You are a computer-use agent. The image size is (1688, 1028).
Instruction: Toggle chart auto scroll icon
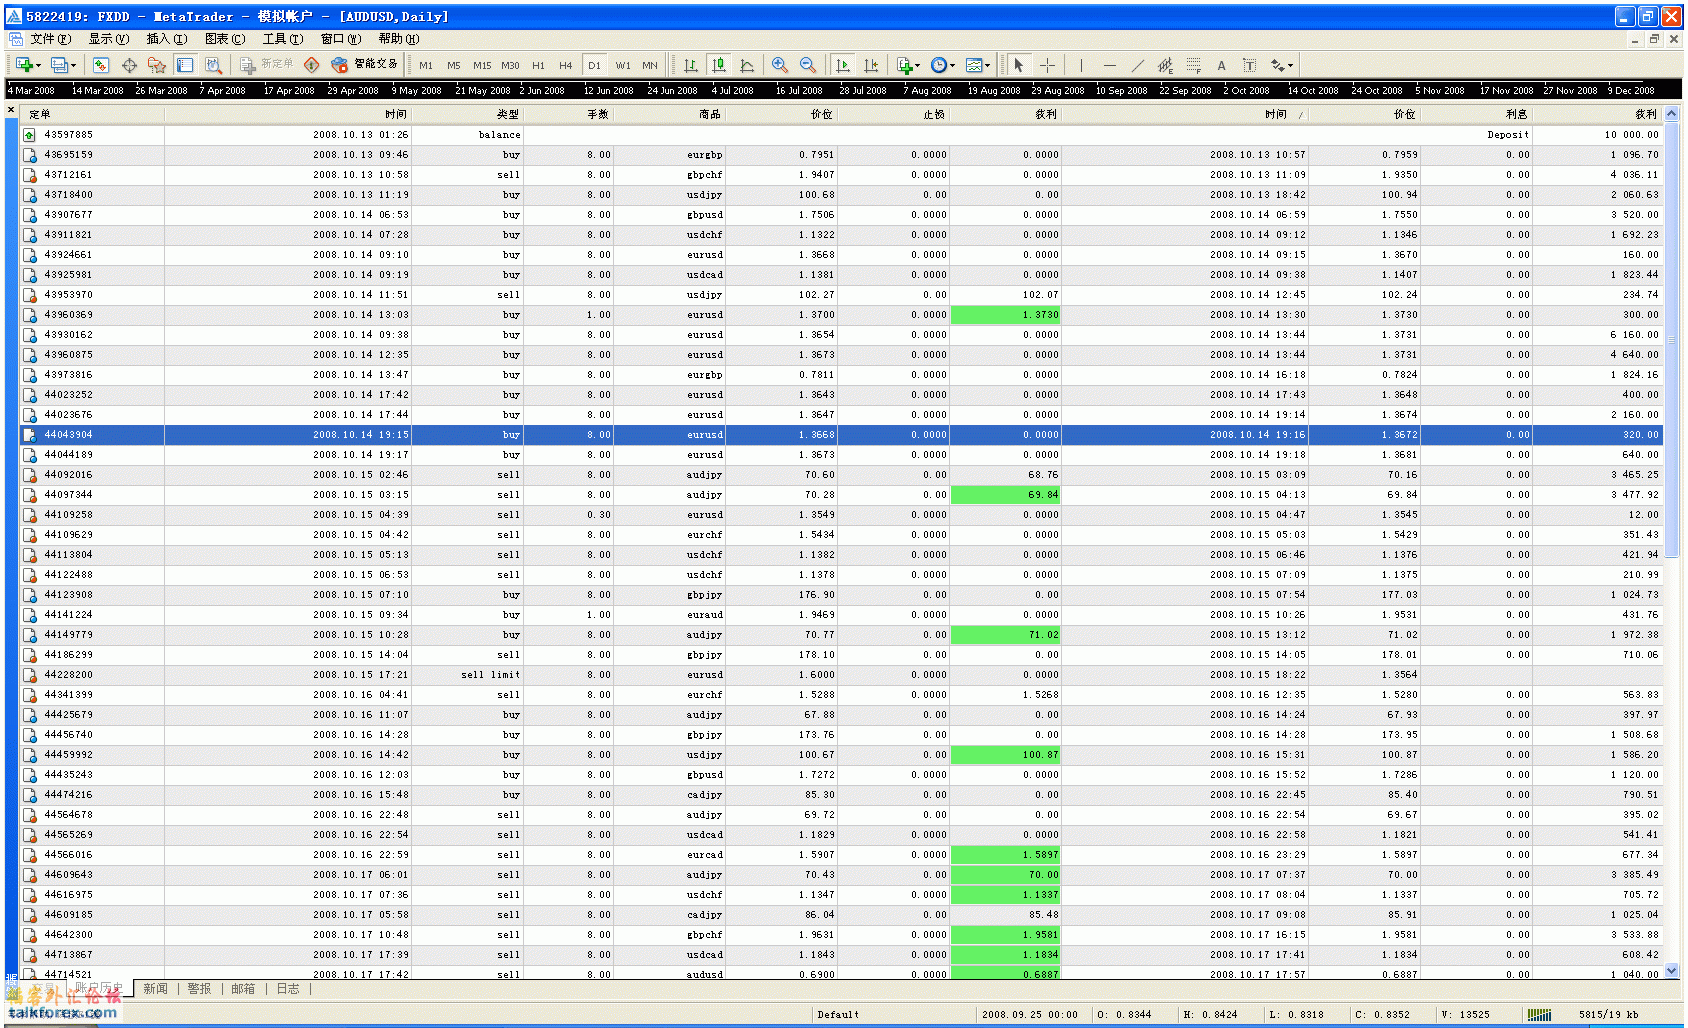(842, 65)
